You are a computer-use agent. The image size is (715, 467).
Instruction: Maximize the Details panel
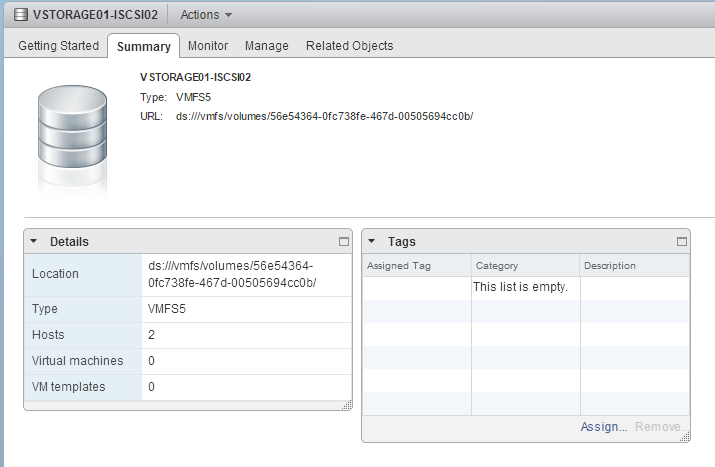pos(344,241)
